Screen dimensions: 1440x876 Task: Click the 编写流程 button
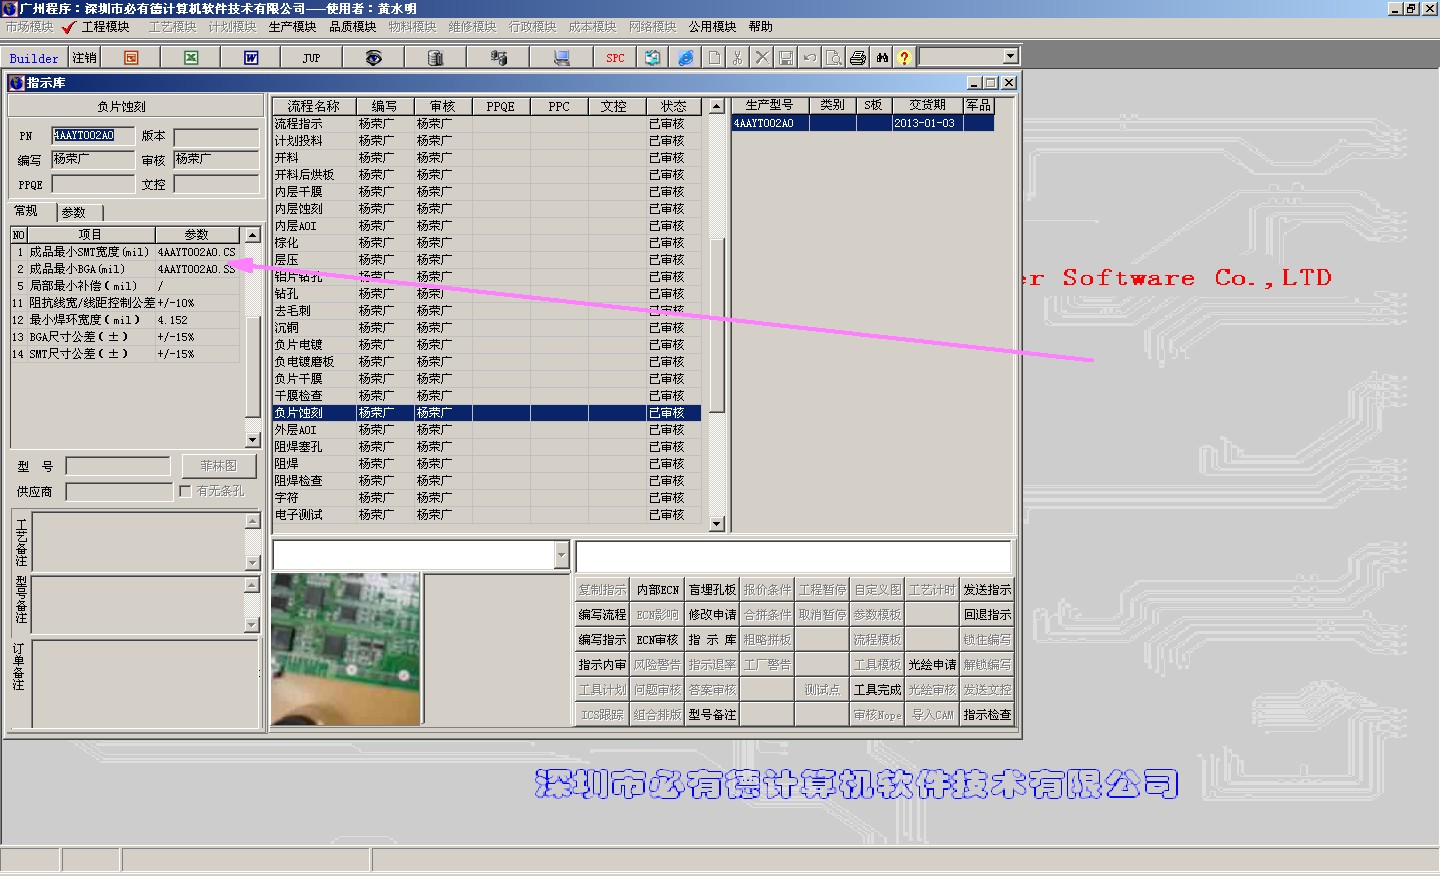pos(602,615)
